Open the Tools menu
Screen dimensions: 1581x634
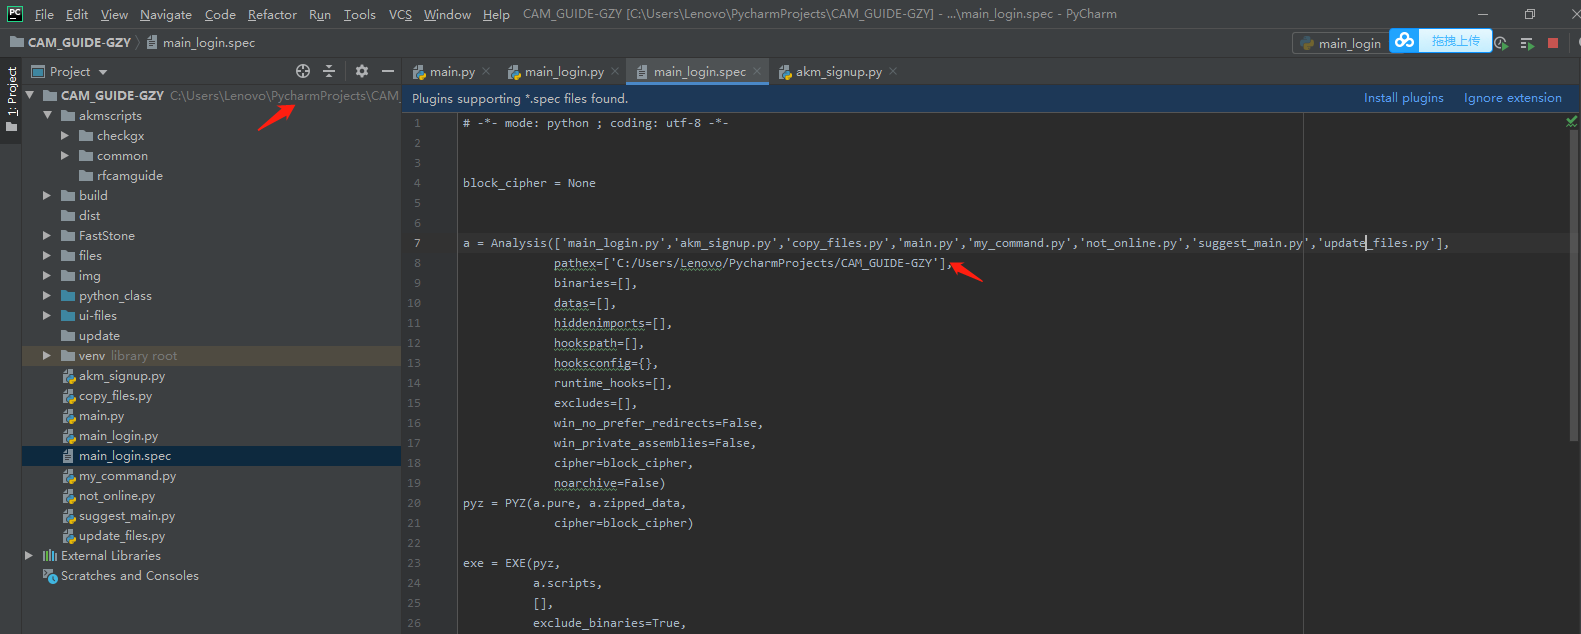point(359,14)
